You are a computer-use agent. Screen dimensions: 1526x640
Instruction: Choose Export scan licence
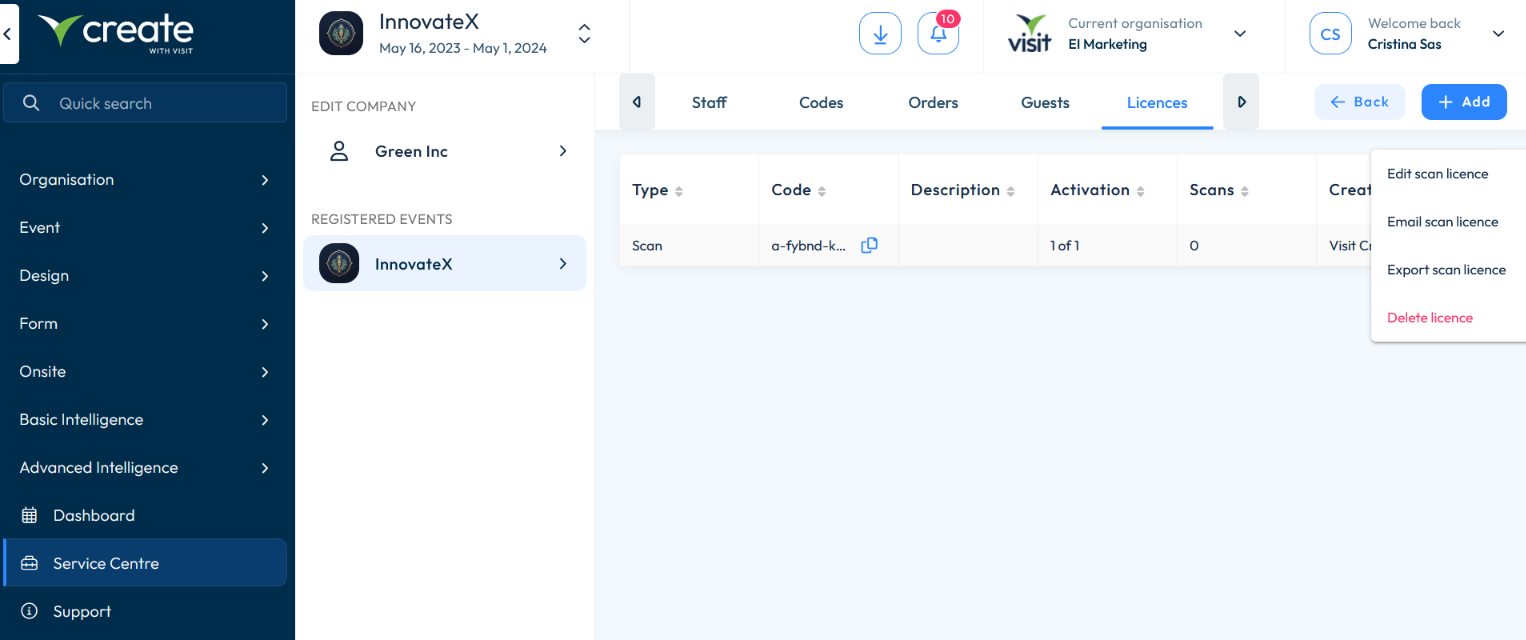pyautogui.click(x=1448, y=270)
